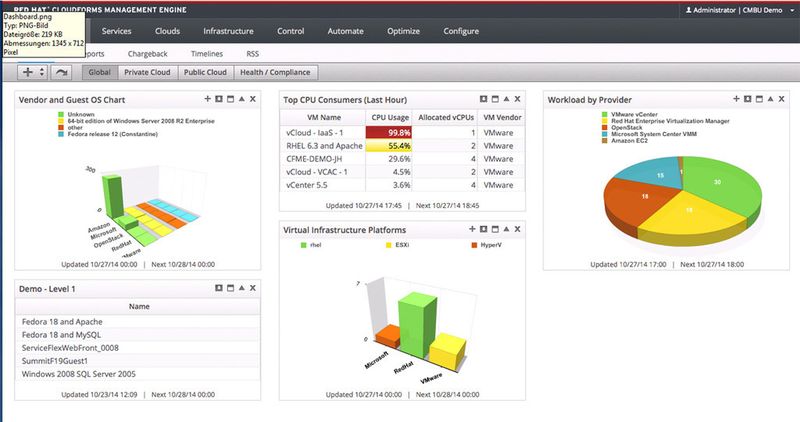Remove the Top CPU Consumers widget
The width and height of the screenshot is (800, 422).
click(517, 99)
